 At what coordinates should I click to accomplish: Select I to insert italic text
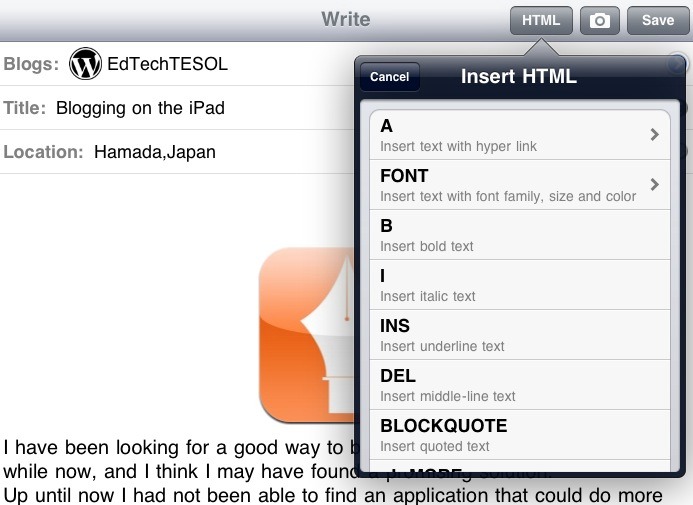tap(520, 285)
